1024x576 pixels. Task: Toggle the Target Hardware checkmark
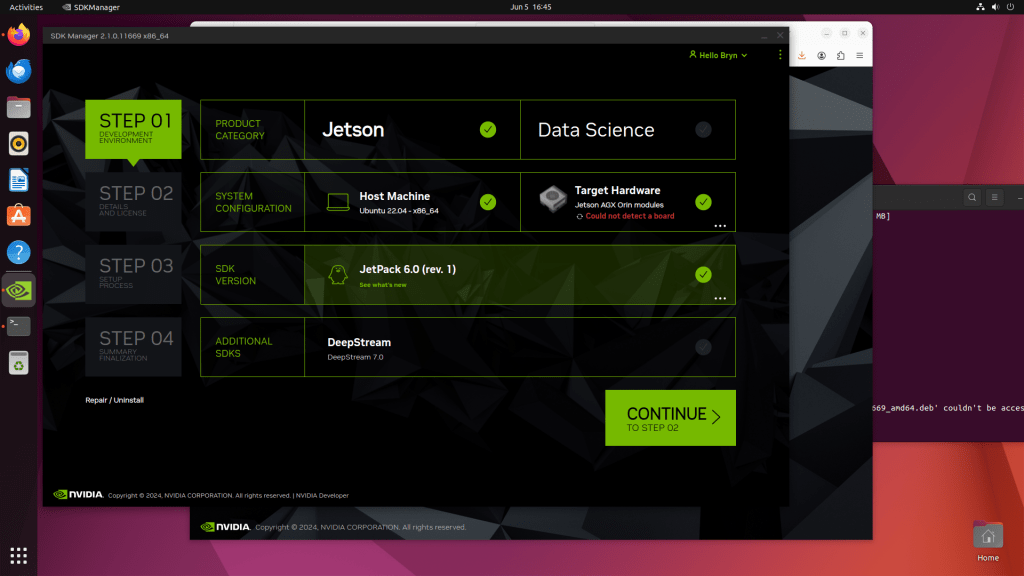tap(703, 202)
